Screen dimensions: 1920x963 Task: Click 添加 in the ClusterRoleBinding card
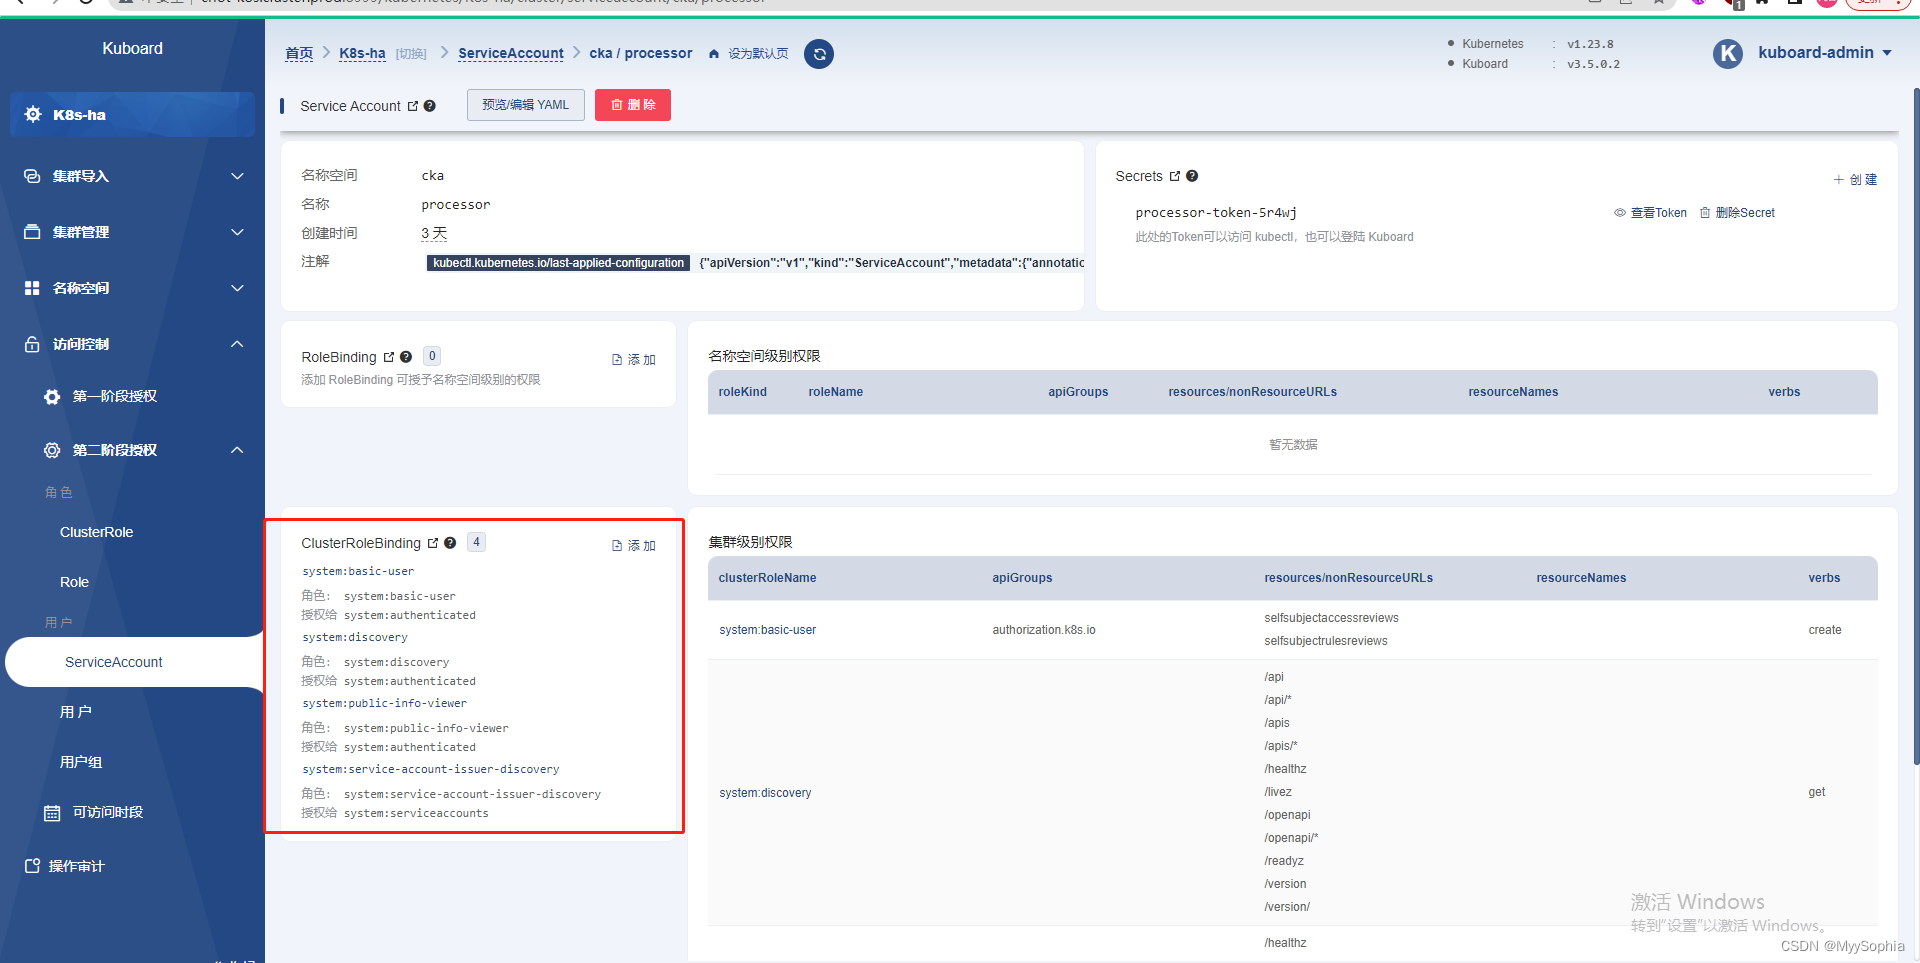coord(634,546)
